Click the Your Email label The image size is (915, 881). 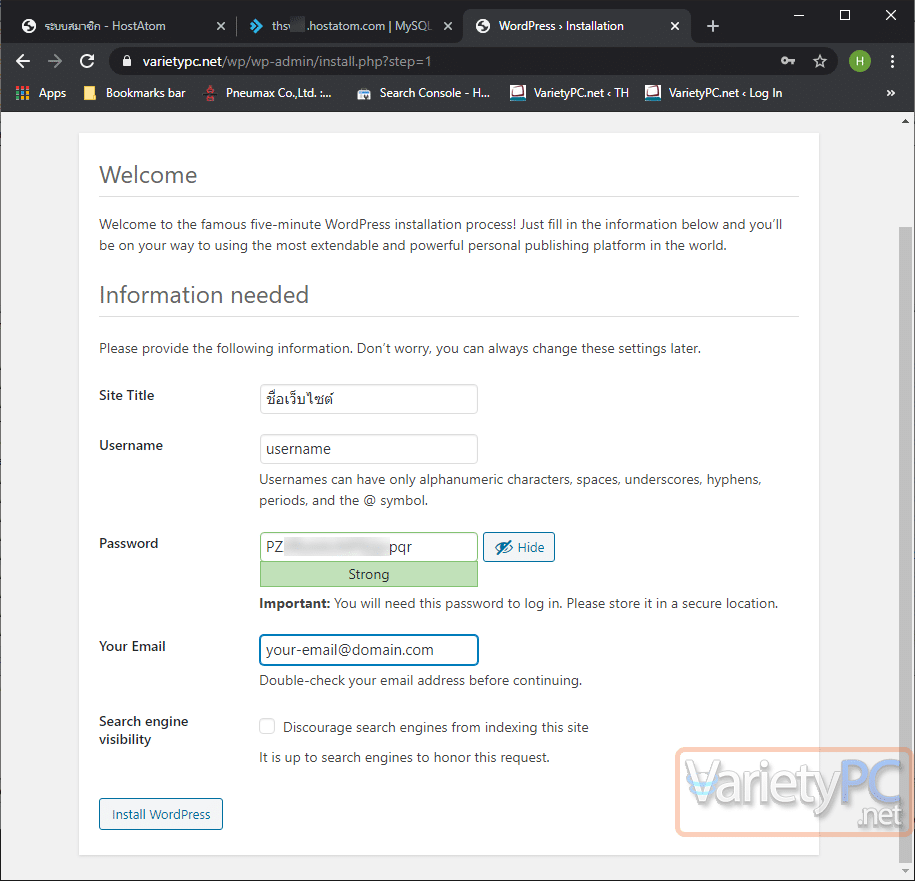coord(132,646)
